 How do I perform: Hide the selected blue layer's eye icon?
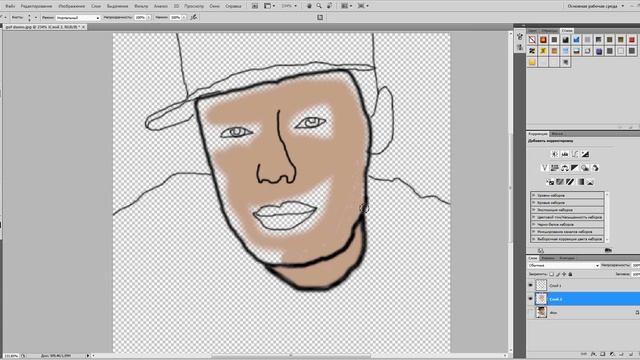click(531, 299)
